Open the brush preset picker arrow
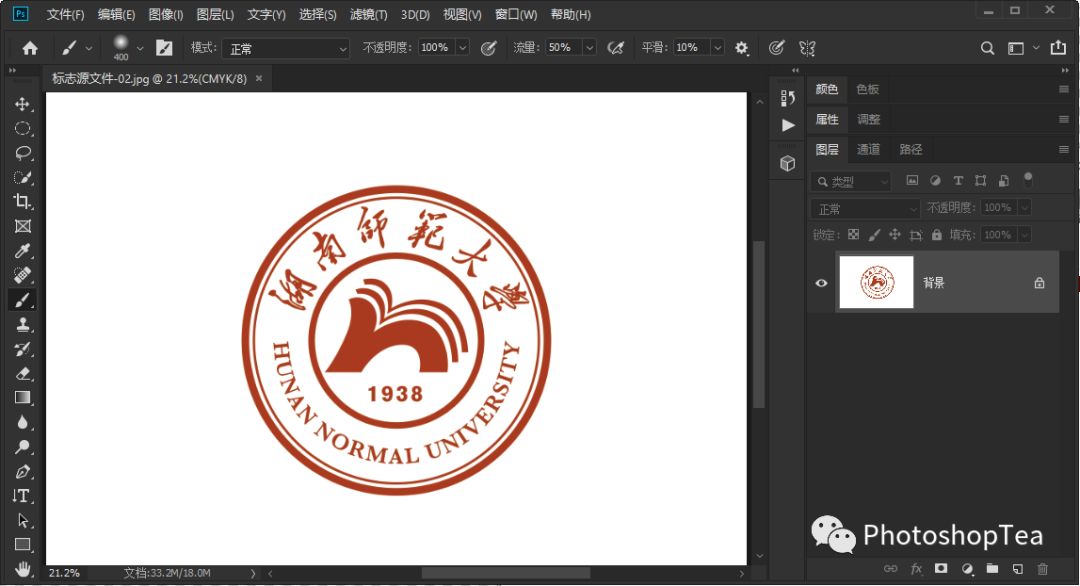This screenshot has height=586, width=1080. pyautogui.click(x=140, y=48)
